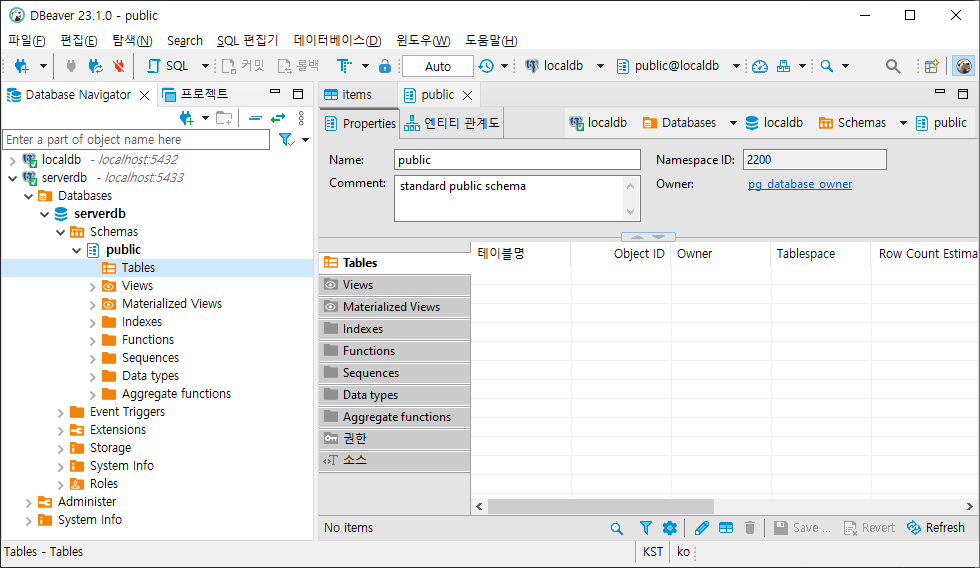The width and height of the screenshot is (980, 568).
Task: Click the pg_database_owner link
Action: click(x=800, y=184)
